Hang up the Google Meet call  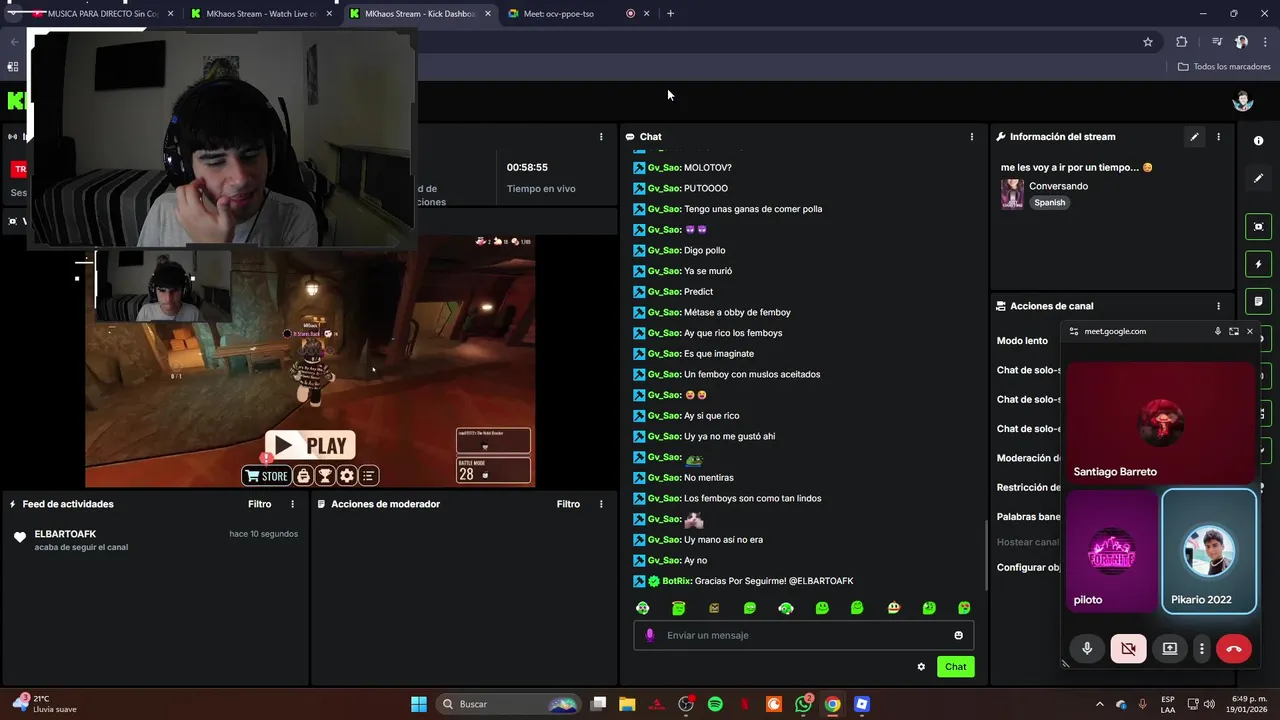click(x=1234, y=648)
